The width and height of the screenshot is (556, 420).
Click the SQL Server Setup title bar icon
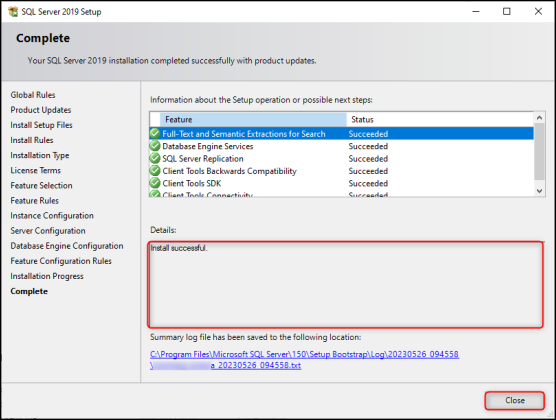pos(13,11)
